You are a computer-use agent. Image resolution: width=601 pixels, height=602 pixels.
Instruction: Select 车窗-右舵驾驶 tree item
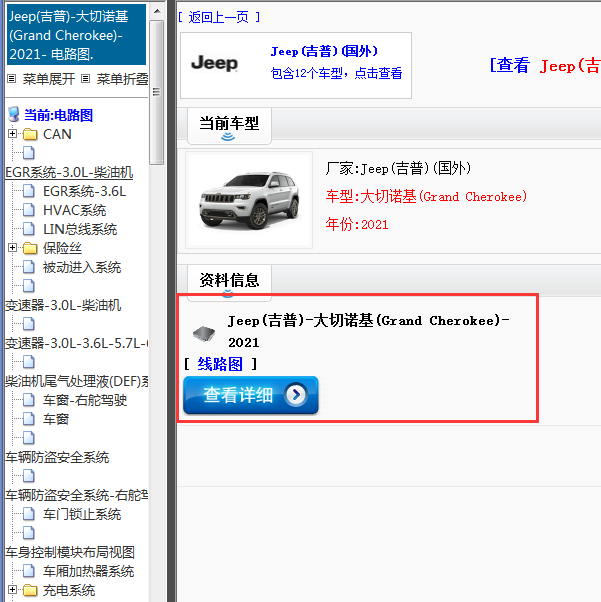pyautogui.click(x=85, y=400)
